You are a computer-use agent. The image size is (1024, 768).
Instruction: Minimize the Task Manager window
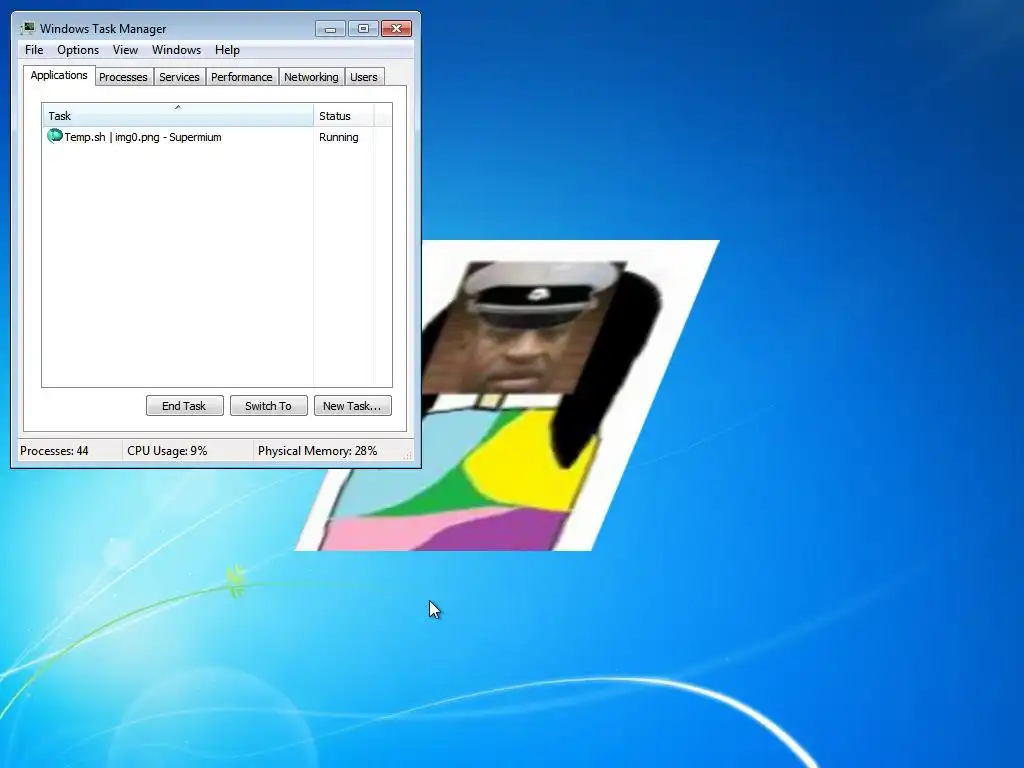(330, 29)
